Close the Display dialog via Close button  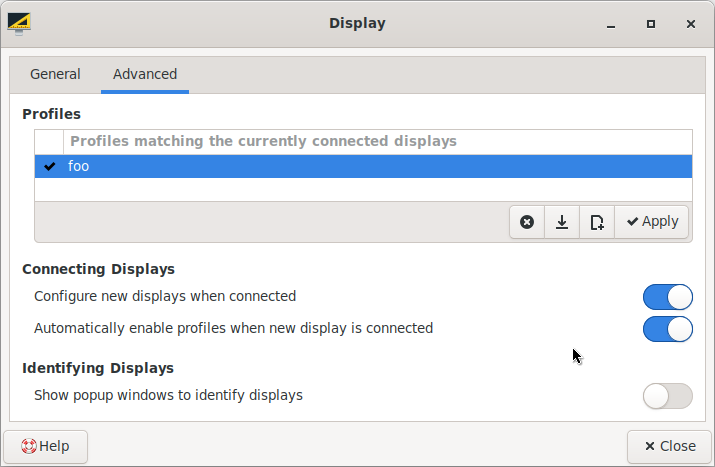coord(669,446)
